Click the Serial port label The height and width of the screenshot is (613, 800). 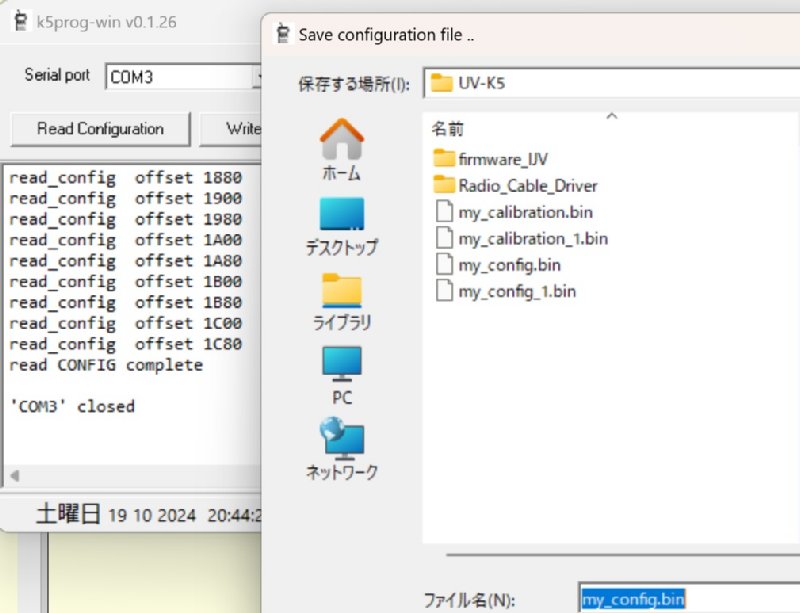click(57, 75)
